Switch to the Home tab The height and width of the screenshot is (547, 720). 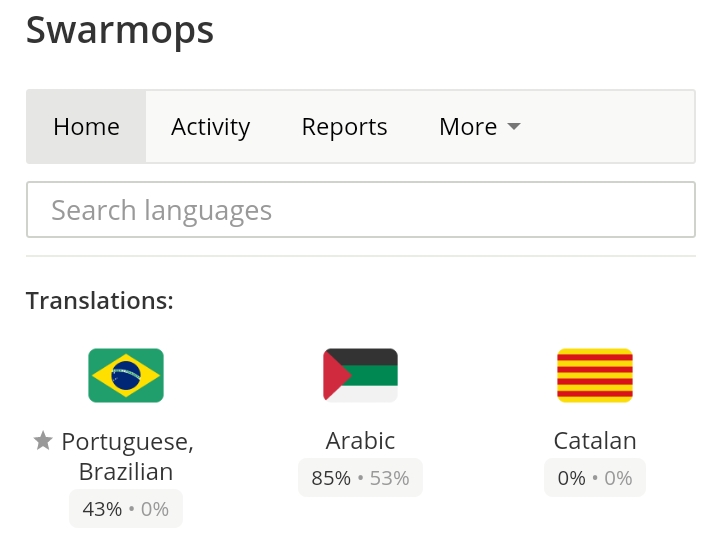pos(86,127)
